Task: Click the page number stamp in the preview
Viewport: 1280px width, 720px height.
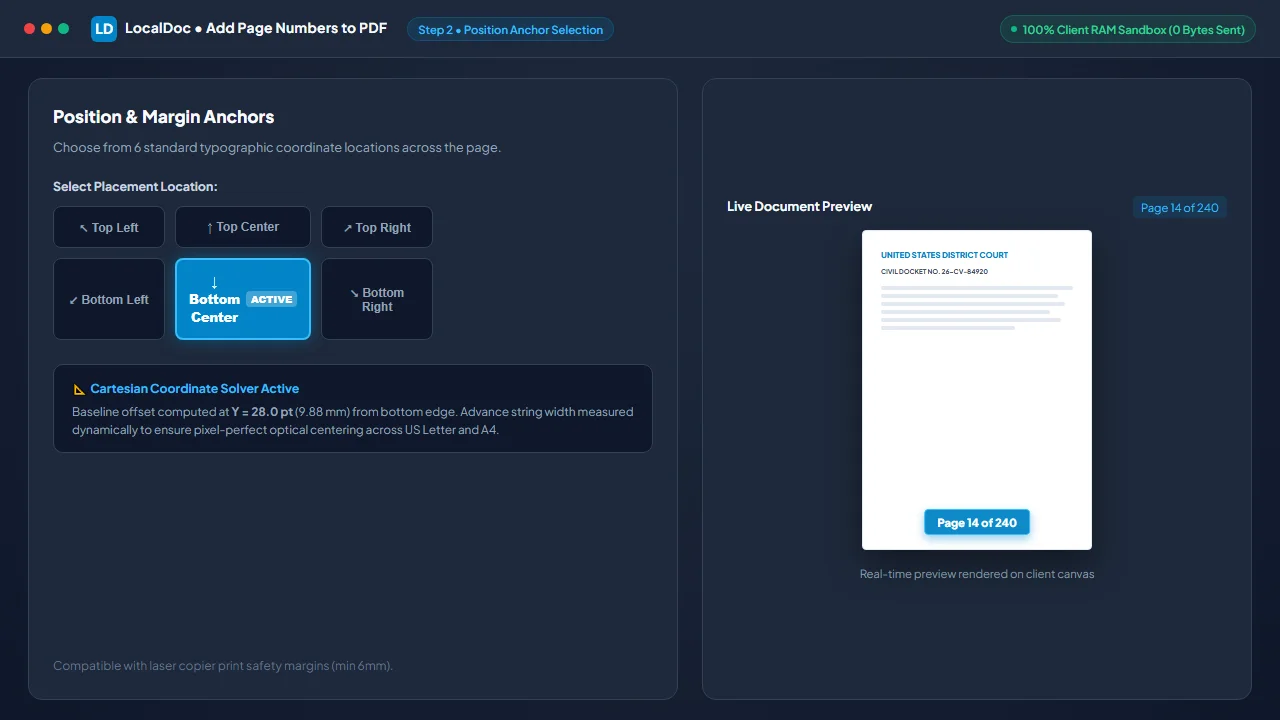Action: [977, 522]
